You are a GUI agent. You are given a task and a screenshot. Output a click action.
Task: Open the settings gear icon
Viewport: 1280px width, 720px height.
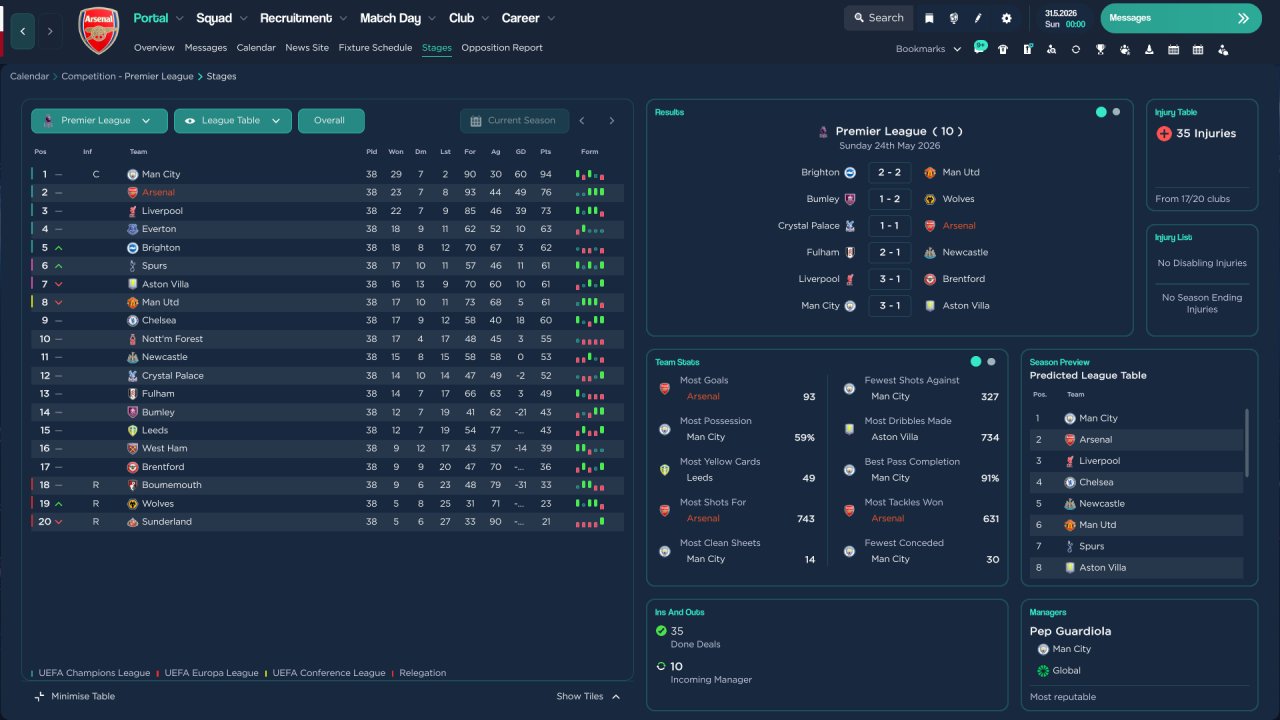(x=1006, y=18)
